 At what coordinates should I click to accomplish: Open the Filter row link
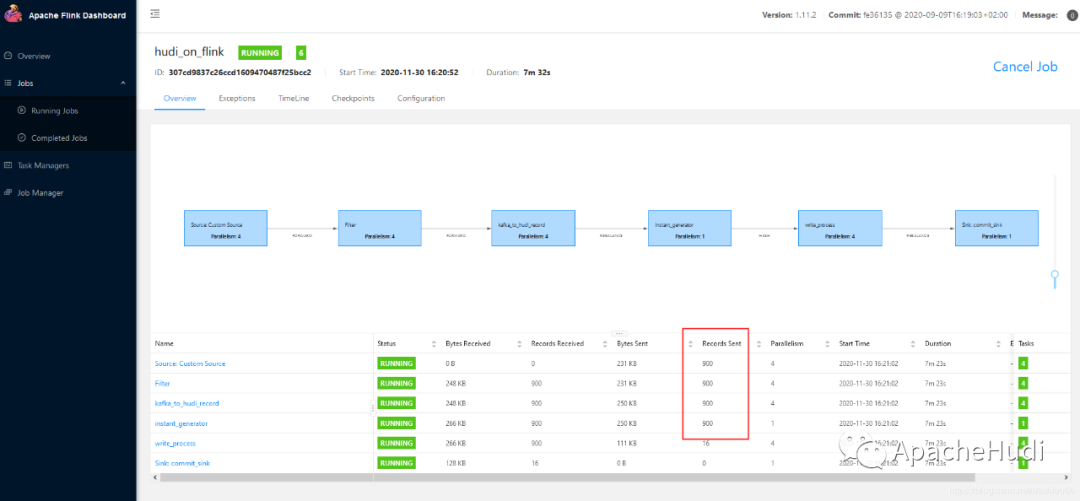[163, 383]
